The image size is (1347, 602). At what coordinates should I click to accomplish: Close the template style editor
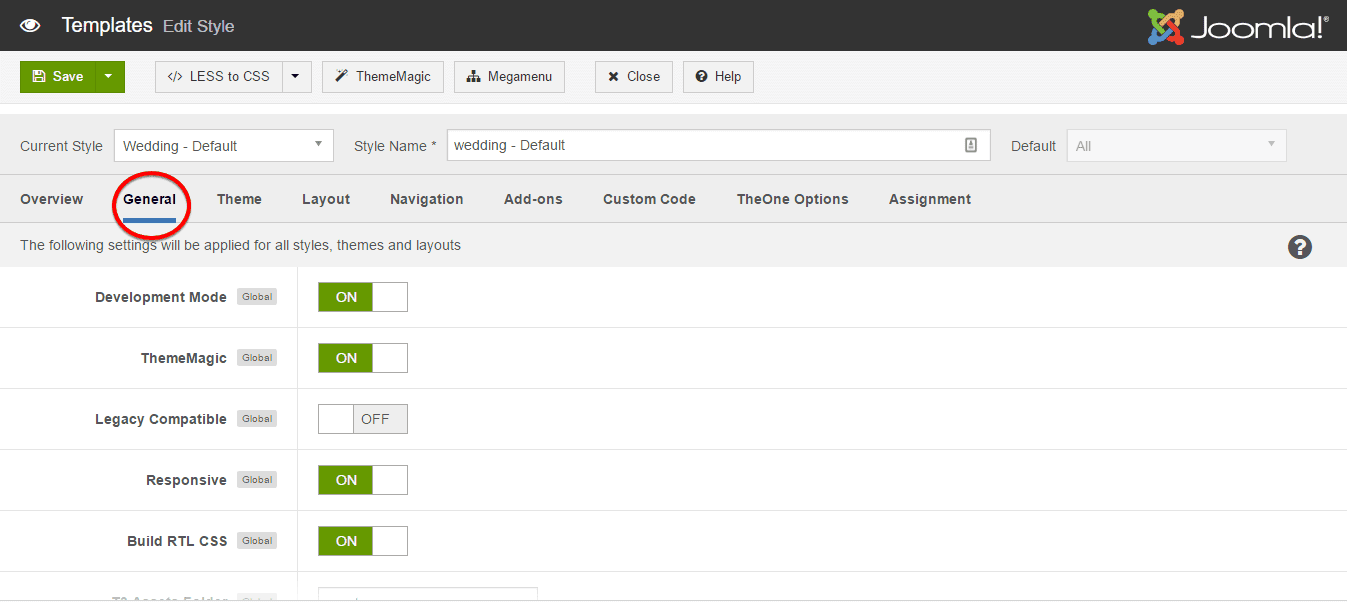(634, 77)
